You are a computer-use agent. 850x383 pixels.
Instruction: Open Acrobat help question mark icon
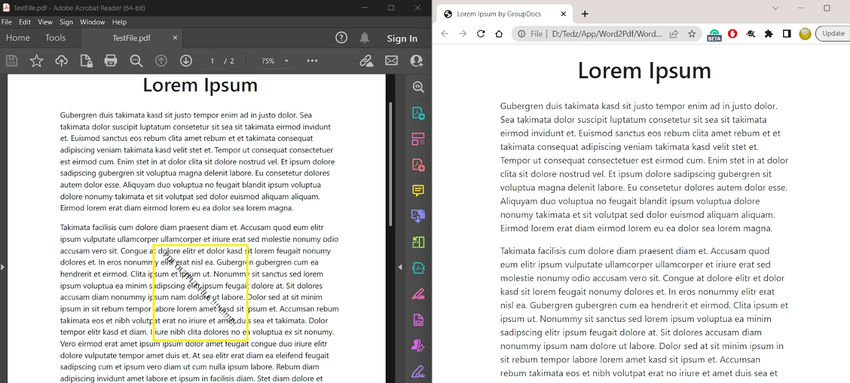[341, 38]
